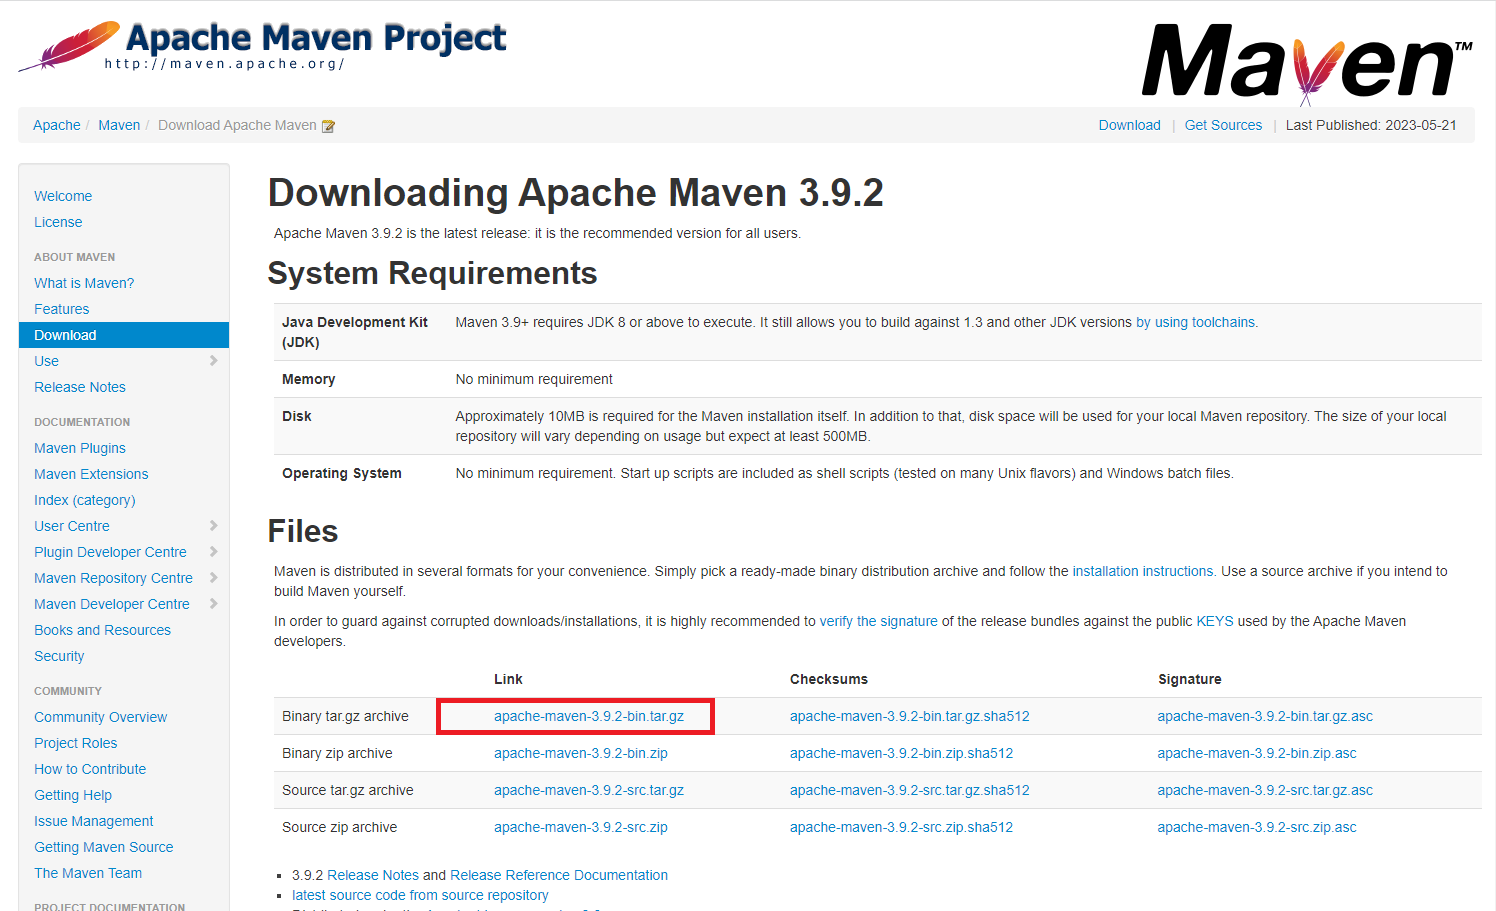Open the Welcome sidebar item
This screenshot has height=911, width=1496.
[63, 196]
